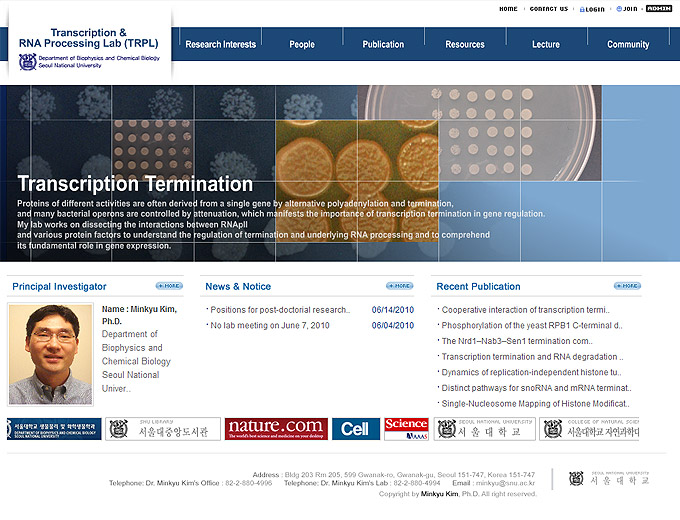This screenshot has width=680, height=520.
Task: Click the TRPL lab logo in header
Action: click(88, 46)
